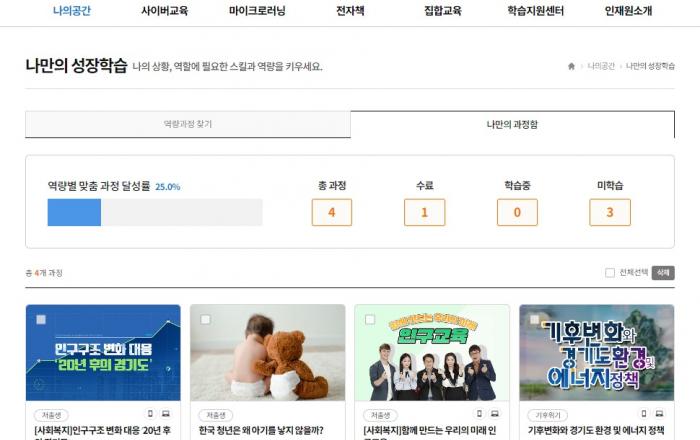Screen dimensions: 700x440
Task: Click the 달성률 progress bar
Action: click(155, 212)
